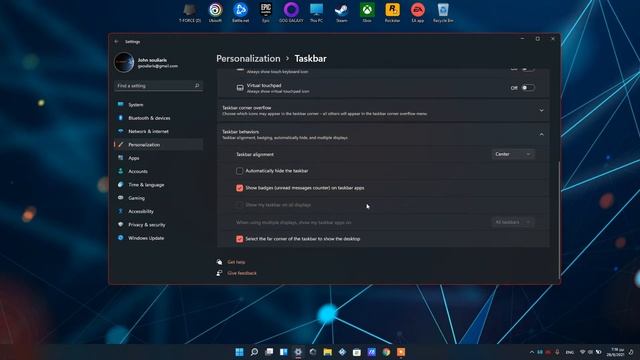640x360 pixels.
Task: Show hidden system tray icons chevron
Action: tap(531, 352)
